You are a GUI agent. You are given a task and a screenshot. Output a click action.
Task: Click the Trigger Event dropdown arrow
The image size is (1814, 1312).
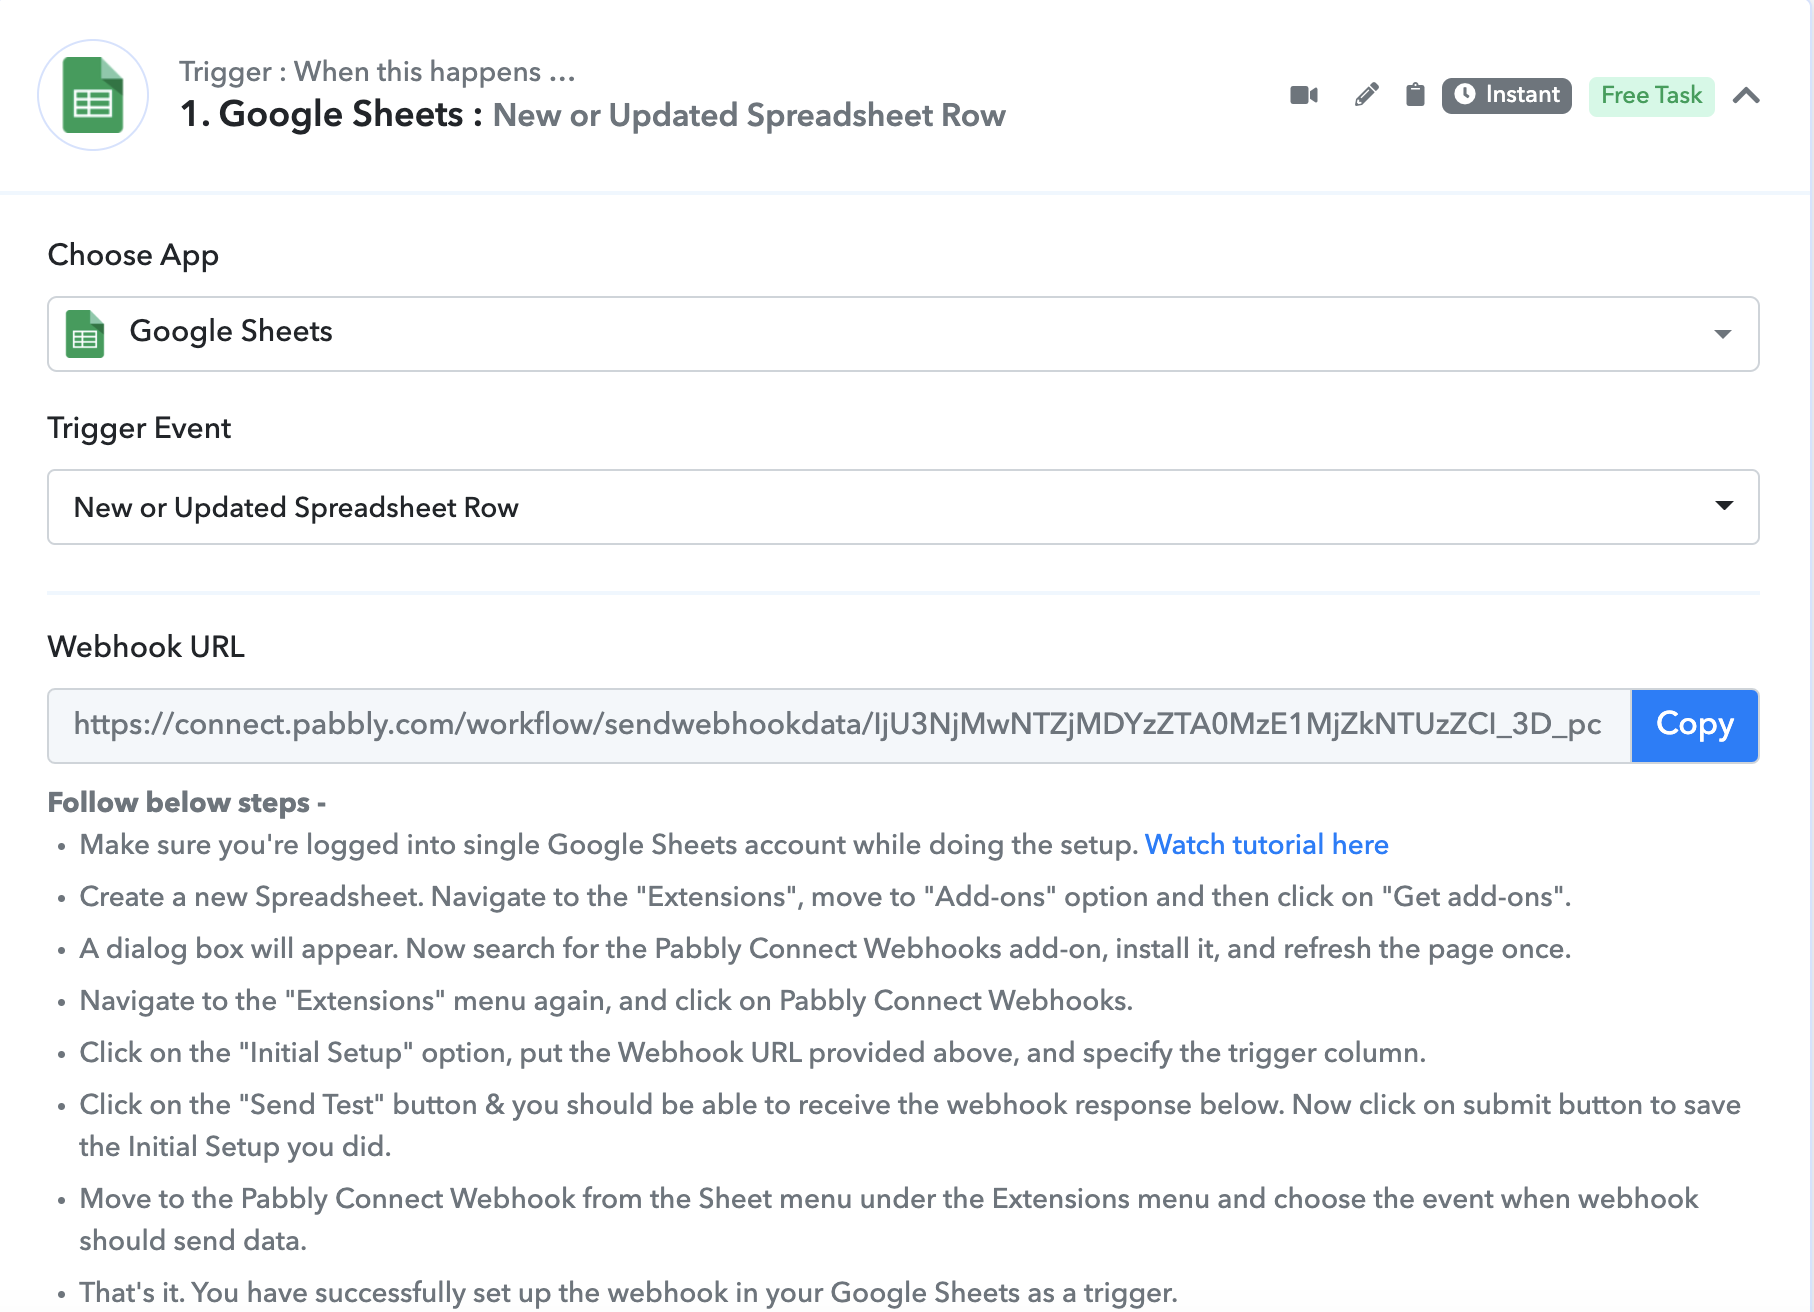pyautogui.click(x=1724, y=506)
